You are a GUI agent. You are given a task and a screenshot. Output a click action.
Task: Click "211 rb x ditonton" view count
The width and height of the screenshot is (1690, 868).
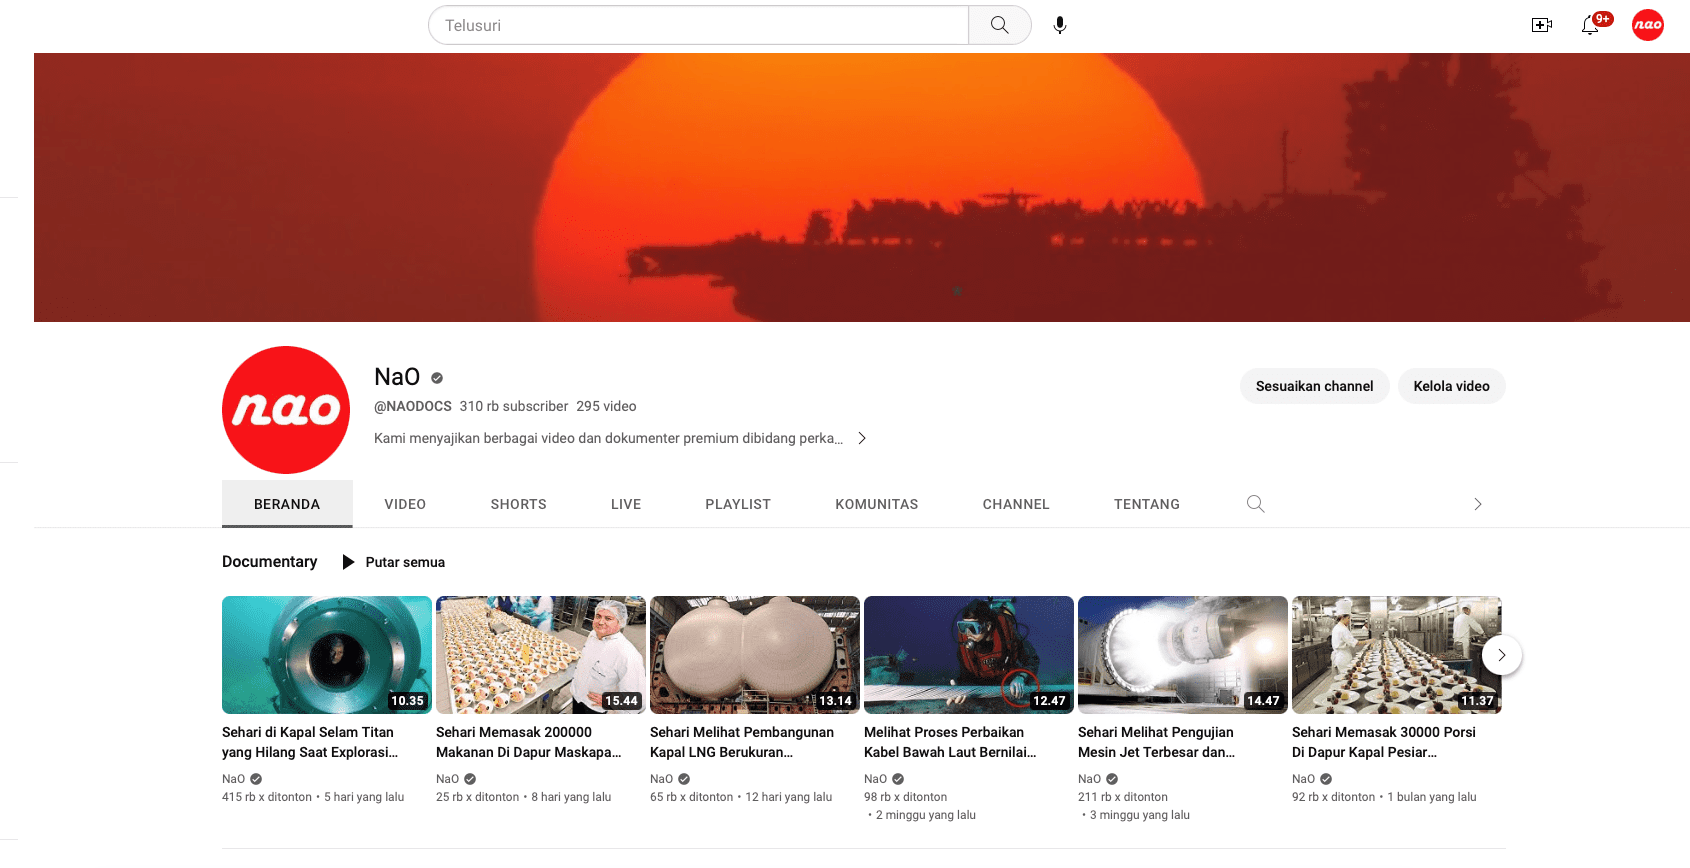point(1123,797)
